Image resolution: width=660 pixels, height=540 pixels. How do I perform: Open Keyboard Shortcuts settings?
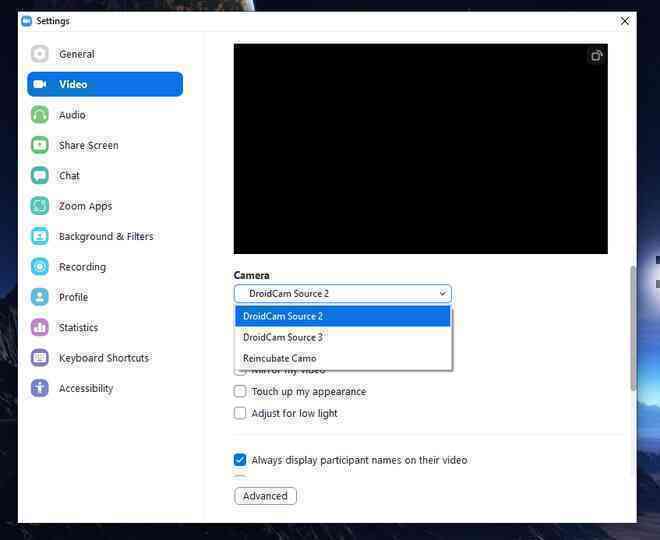click(105, 358)
